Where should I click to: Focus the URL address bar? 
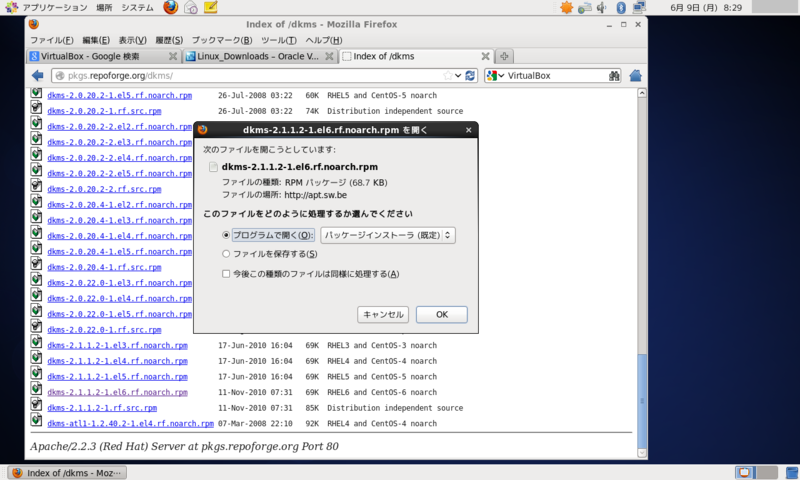click(x=253, y=75)
